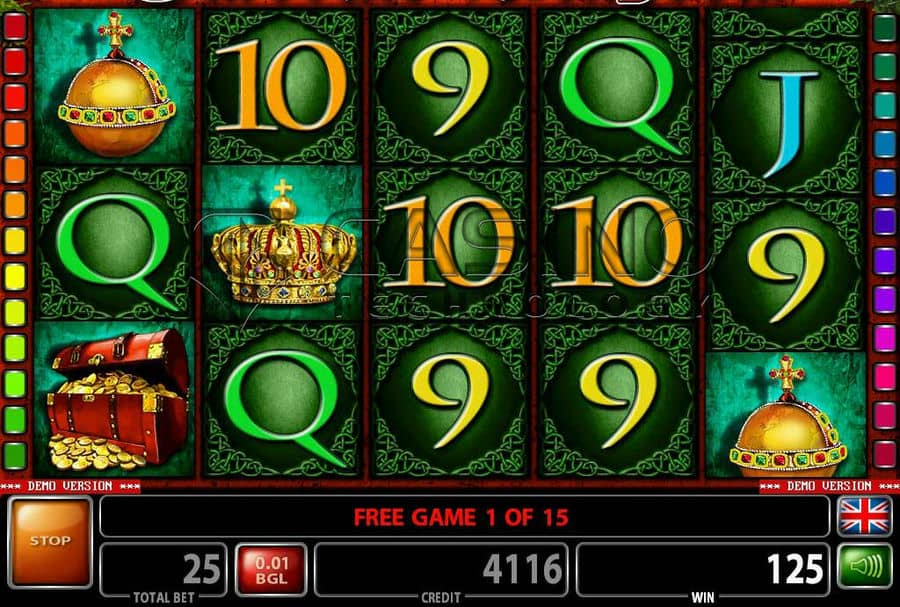
Task: Click the Credit display showing 4116
Action: (x=441, y=570)
